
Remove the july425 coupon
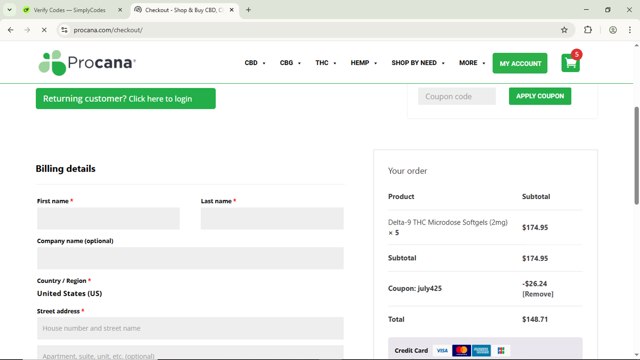[x=538, y=294]
